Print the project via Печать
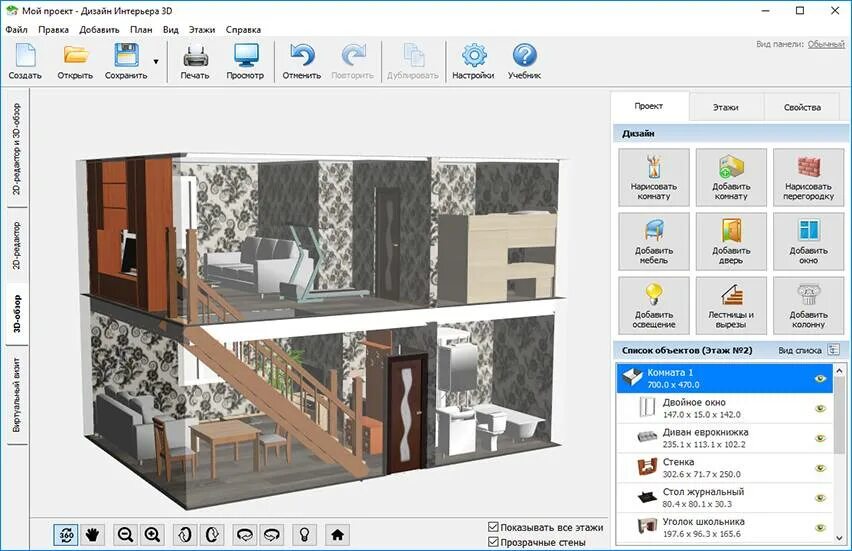 tap(195, 61)
